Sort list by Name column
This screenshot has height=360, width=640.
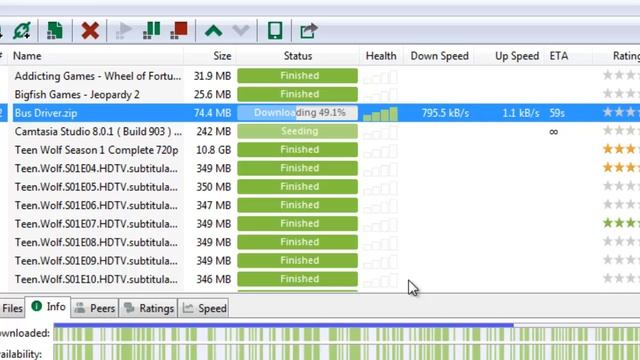[x=27, y=56]
